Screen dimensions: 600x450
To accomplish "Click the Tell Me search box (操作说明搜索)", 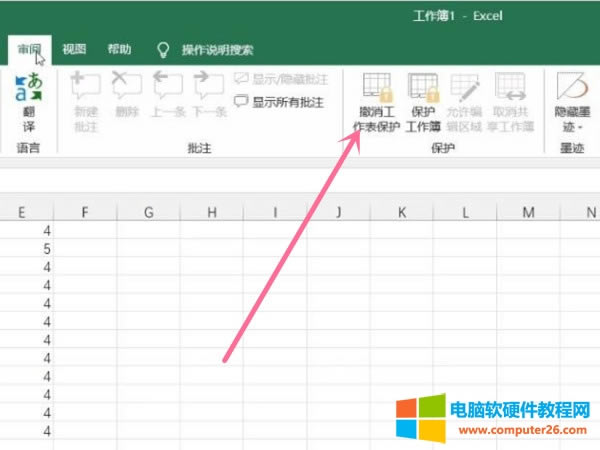I will 216,49.
